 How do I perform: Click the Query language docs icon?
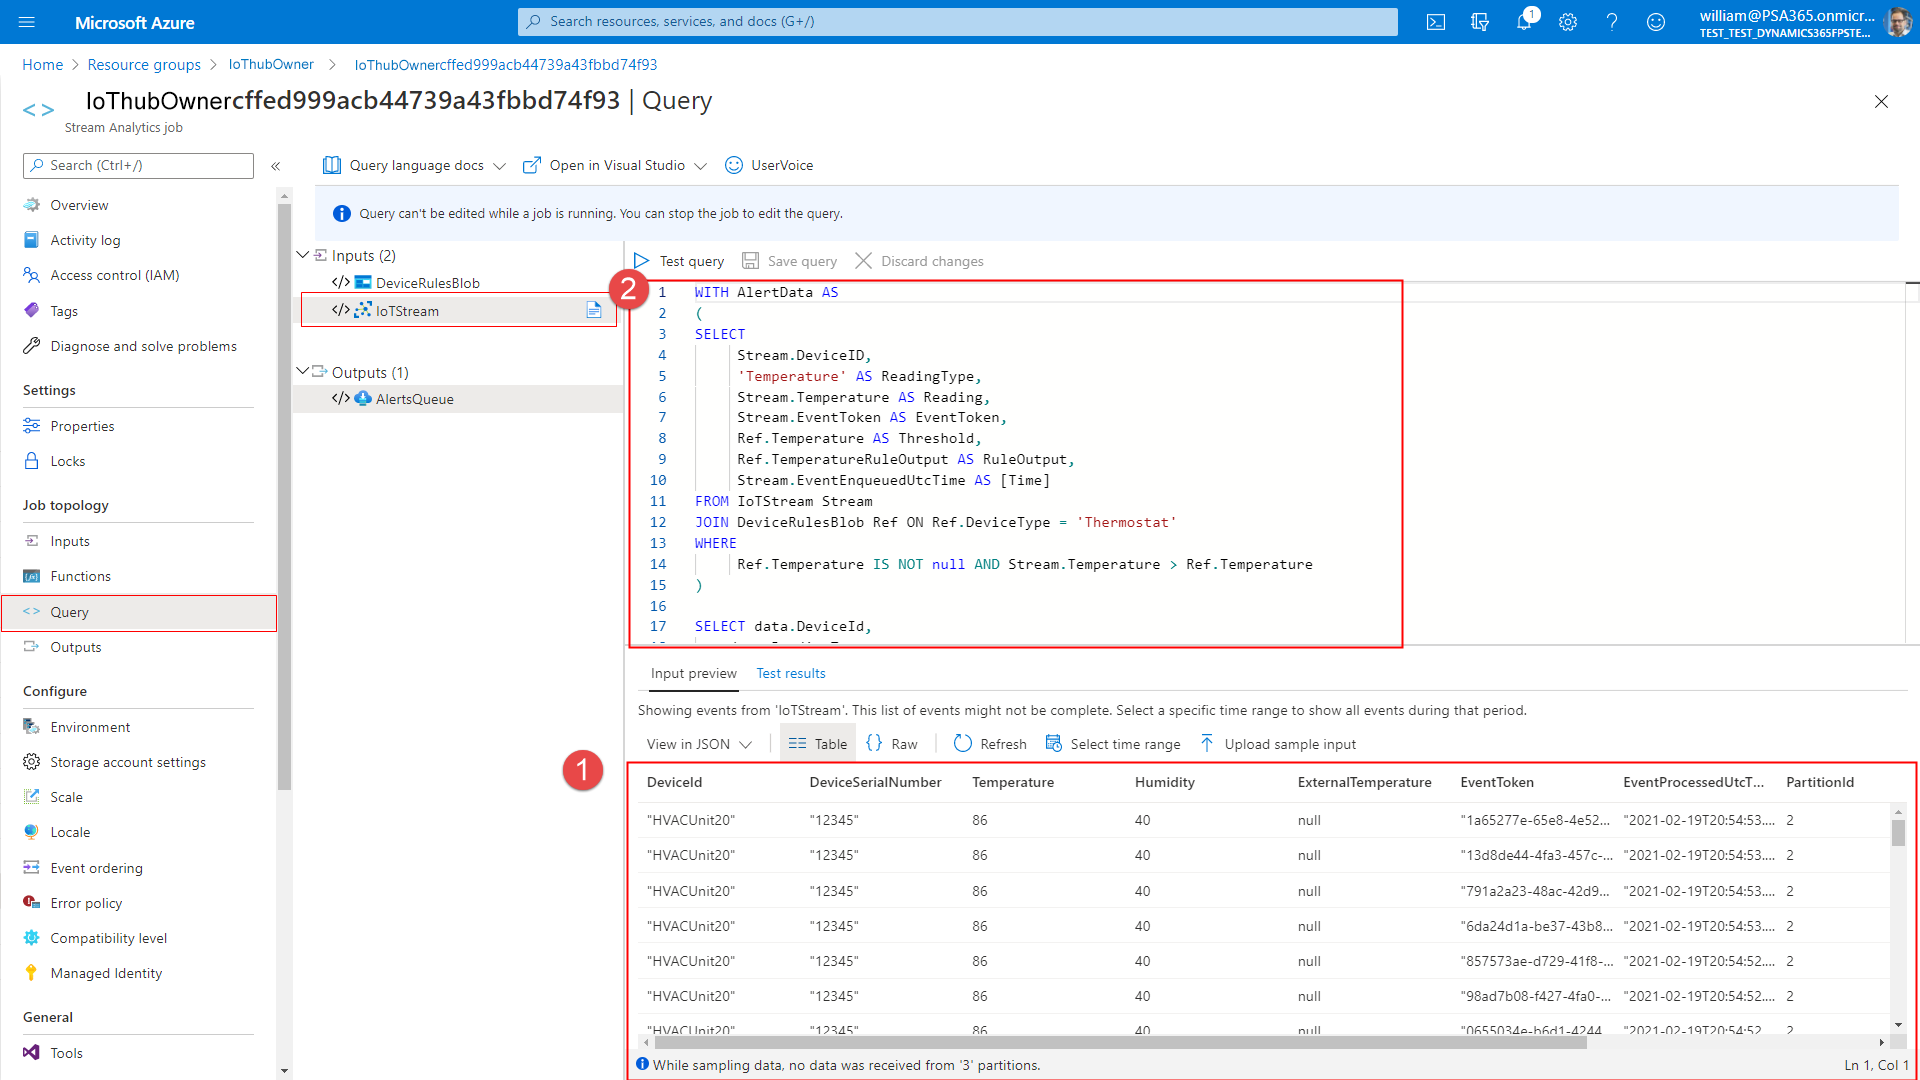pyautogui.click(x=332, y=164)
